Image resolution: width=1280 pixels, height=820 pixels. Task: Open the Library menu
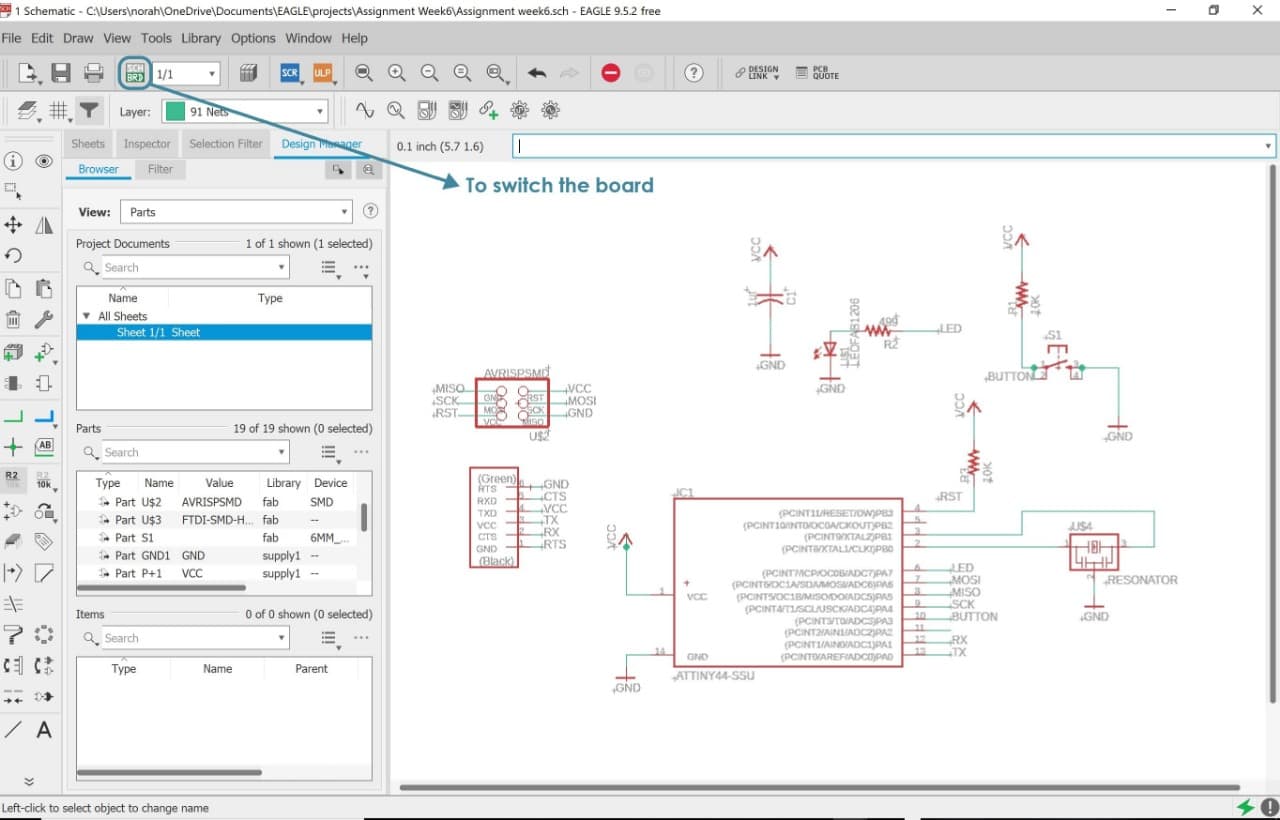point(201,38)
